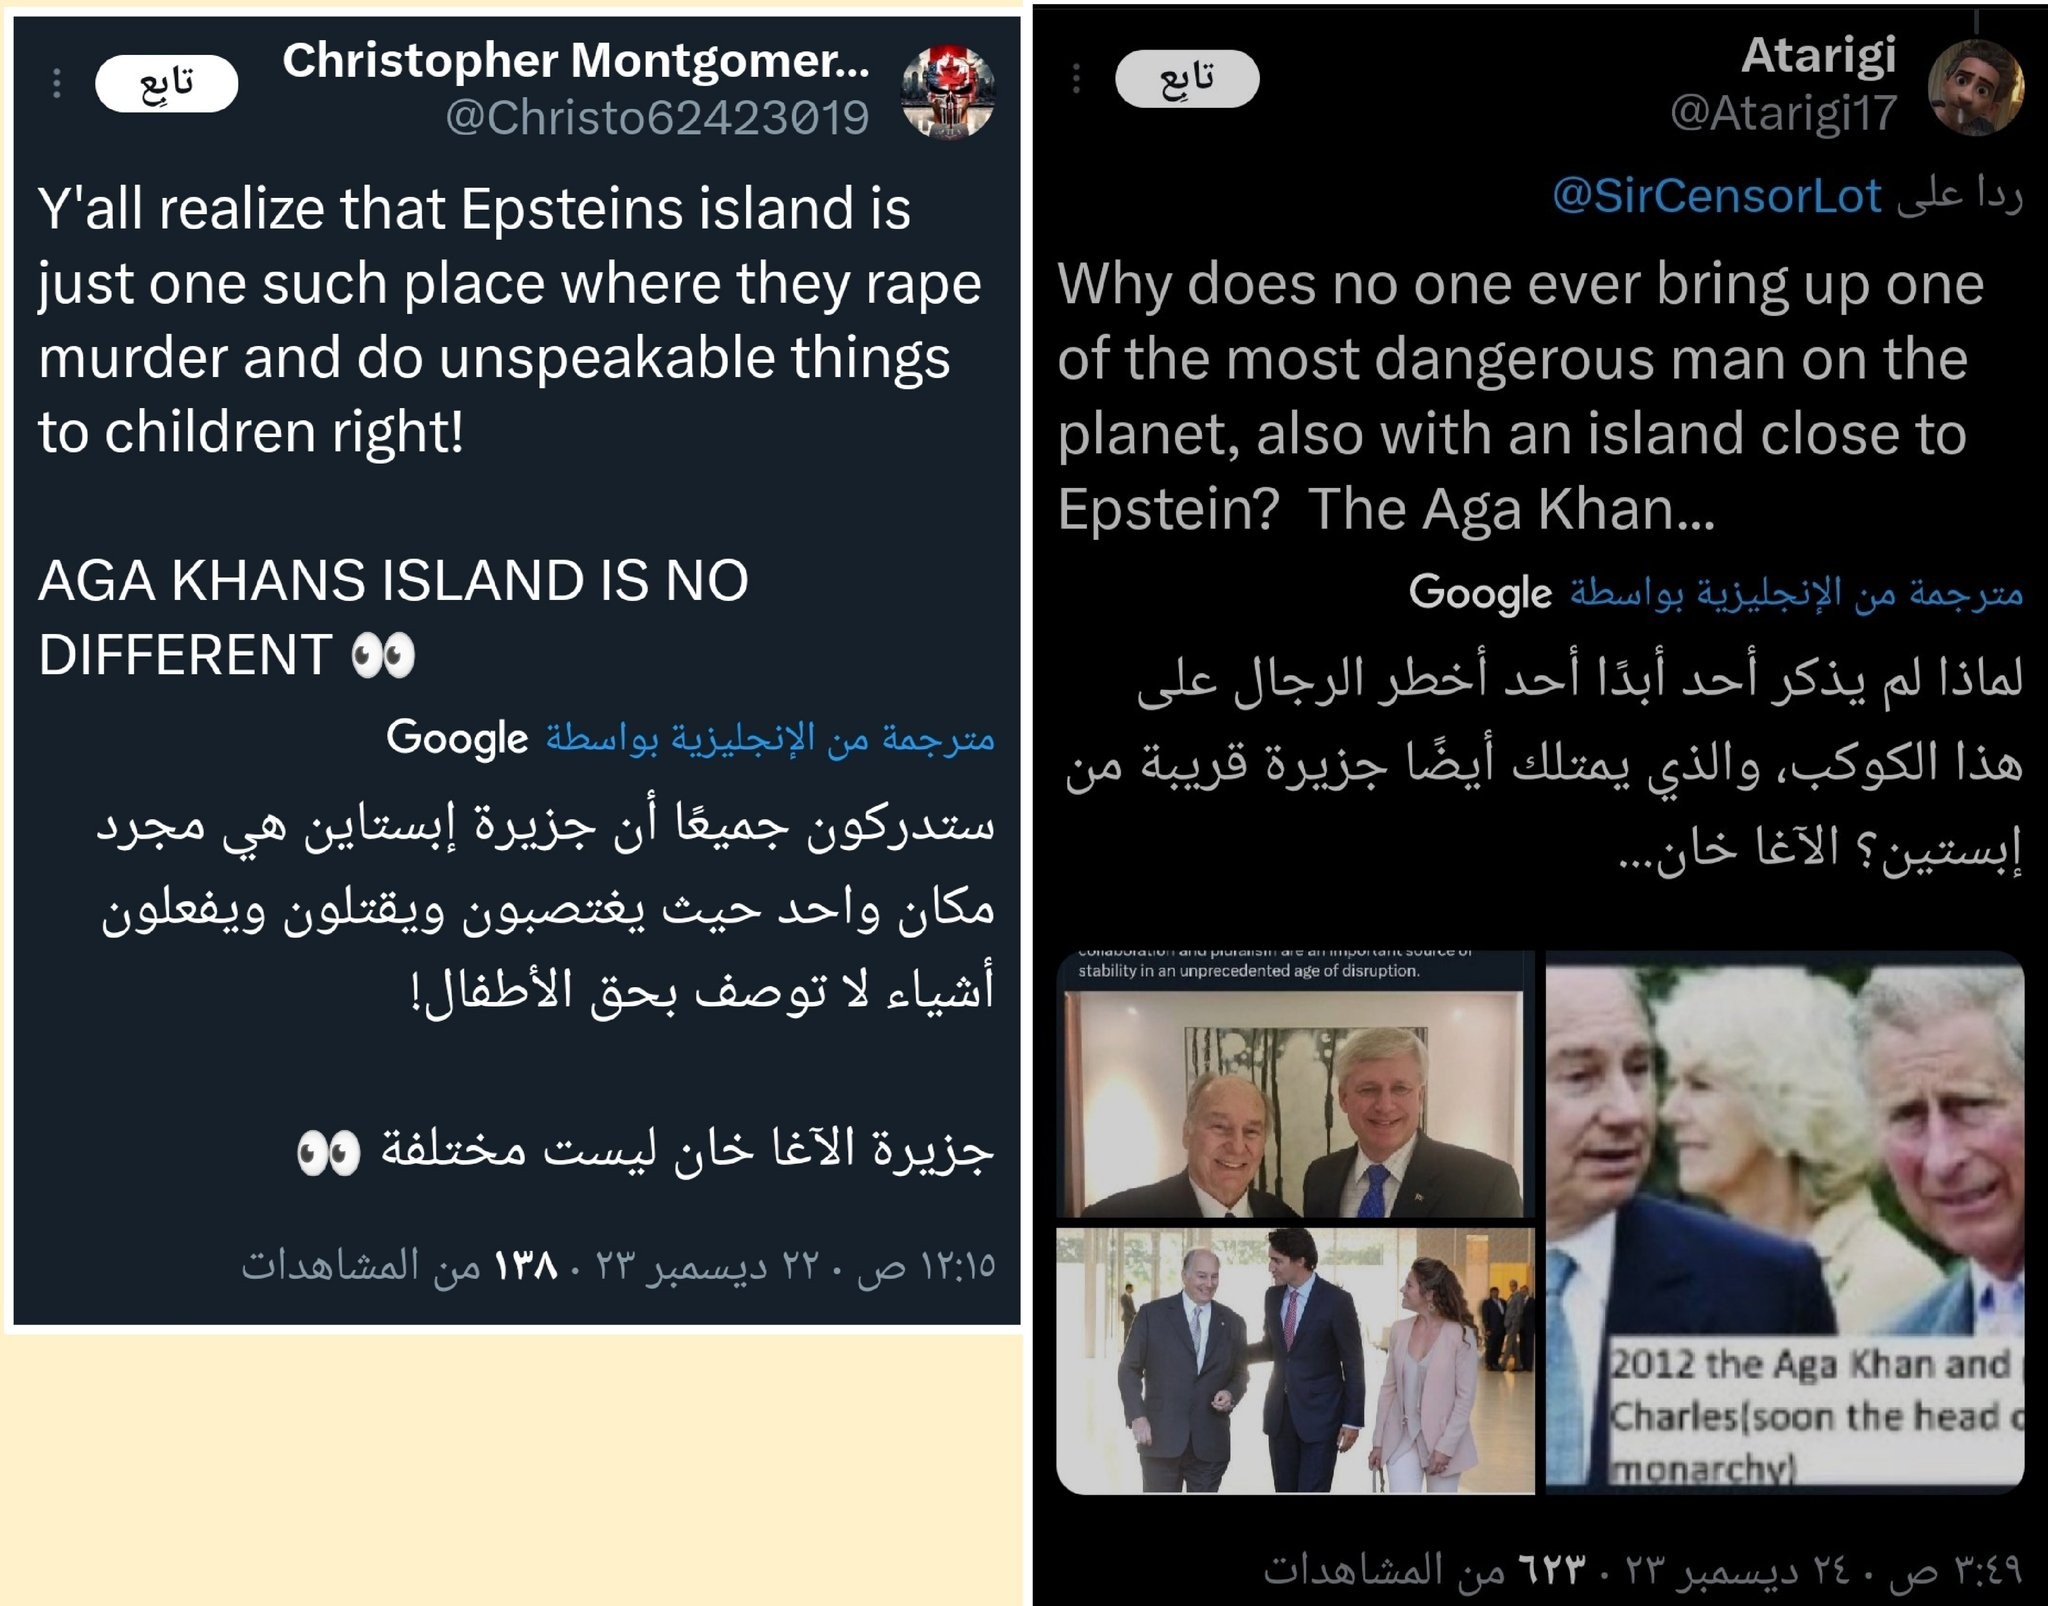
Task: Open the @SirCensorLot mention link
Action: pos(1717,195)
